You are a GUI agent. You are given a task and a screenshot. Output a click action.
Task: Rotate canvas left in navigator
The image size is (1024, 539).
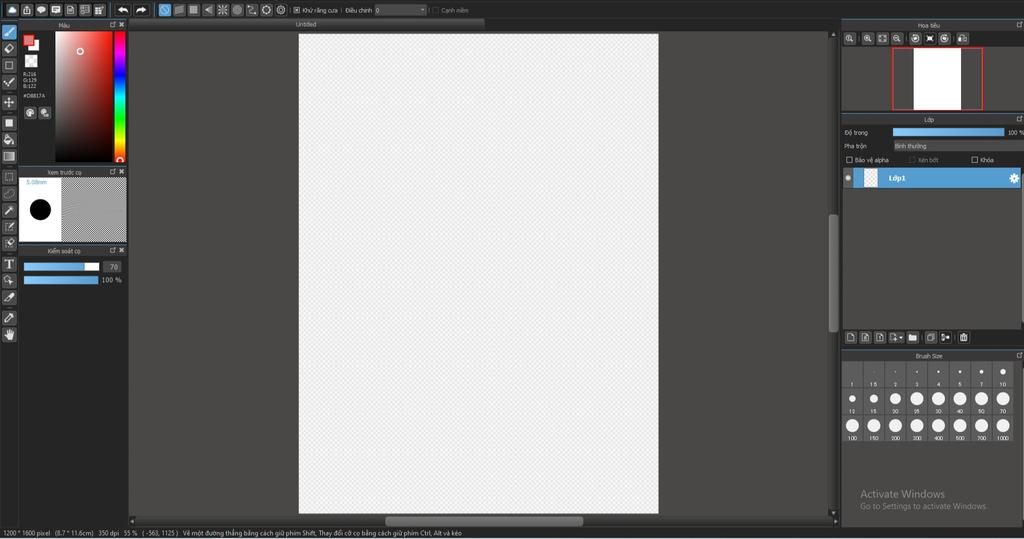(x=915, y=39)
